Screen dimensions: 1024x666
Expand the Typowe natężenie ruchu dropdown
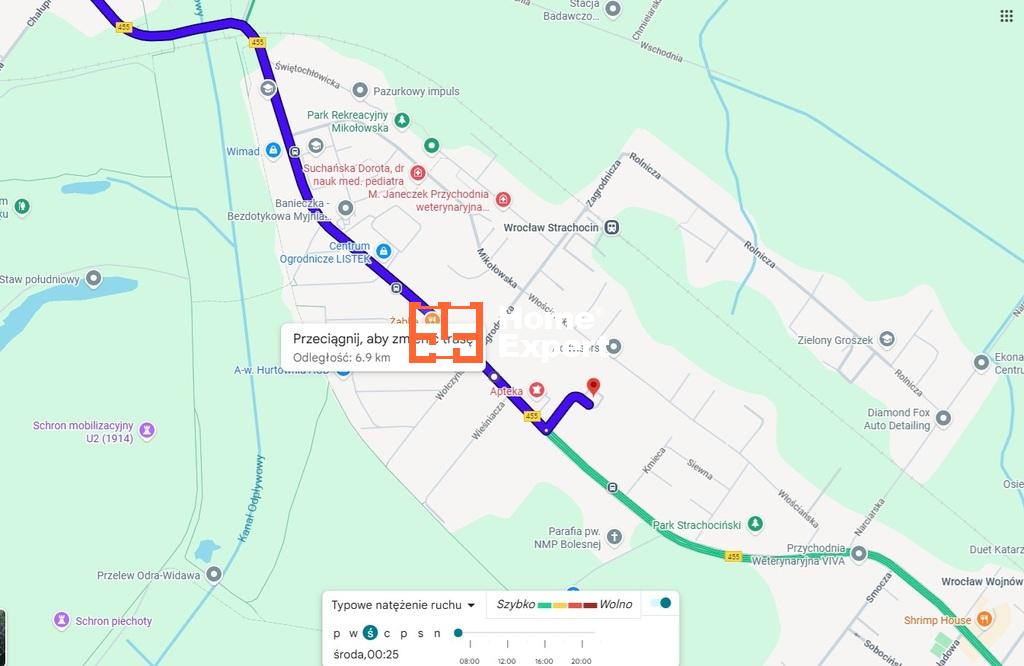tap(403, 605)
